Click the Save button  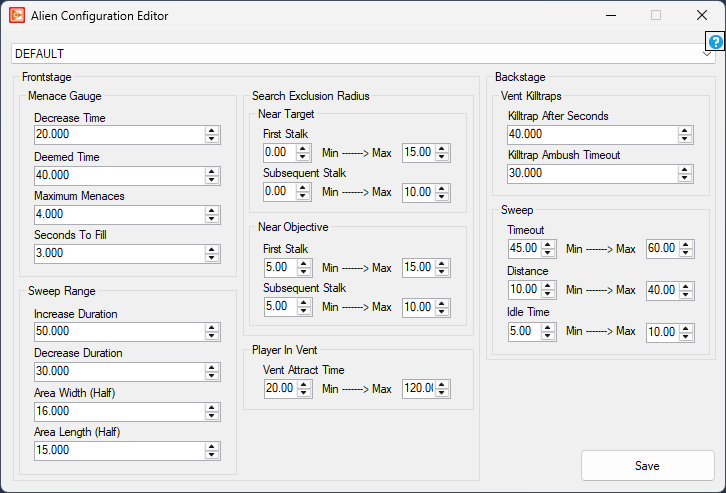(x=647, y=465)
